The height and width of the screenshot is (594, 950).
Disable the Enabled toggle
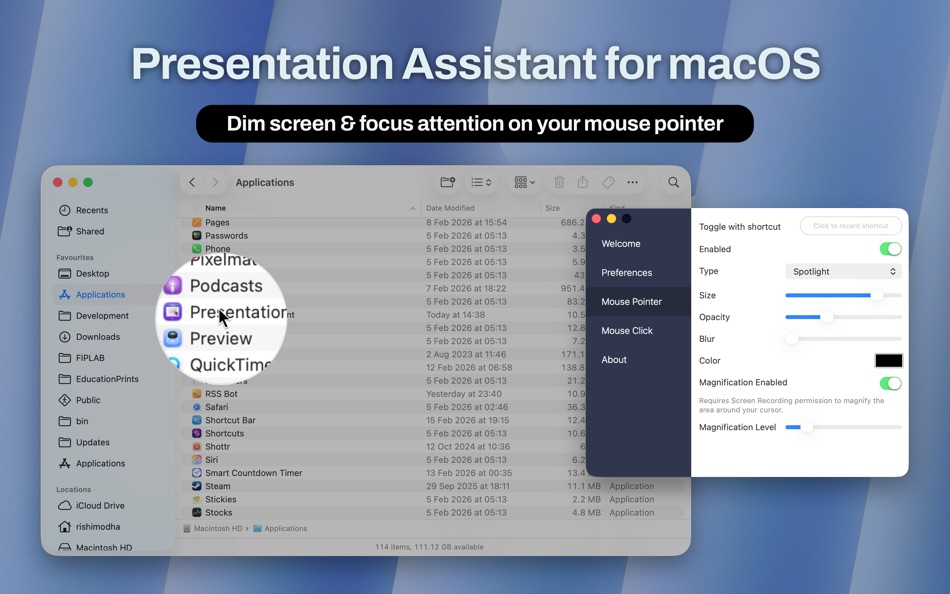[890, 248]
